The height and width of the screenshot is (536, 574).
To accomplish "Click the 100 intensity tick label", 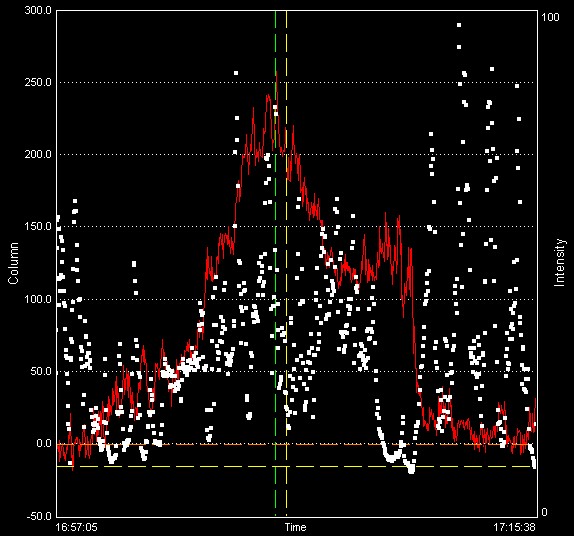I will click(550, 17).
